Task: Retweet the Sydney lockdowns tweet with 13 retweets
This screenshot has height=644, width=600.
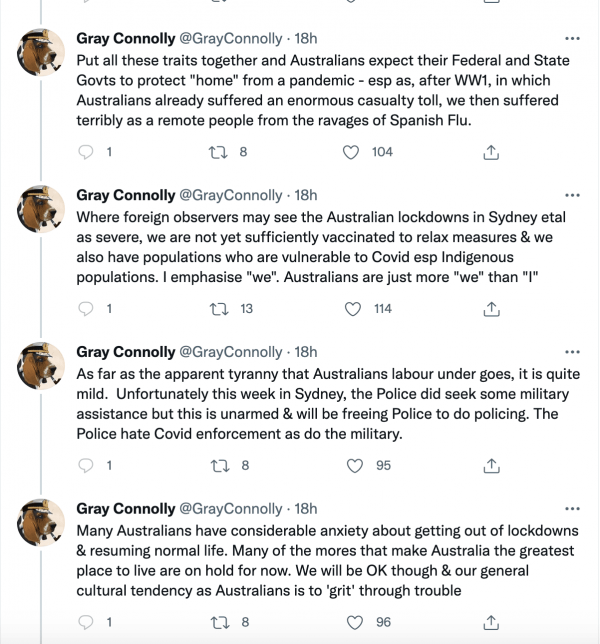Action: point(219,309)
